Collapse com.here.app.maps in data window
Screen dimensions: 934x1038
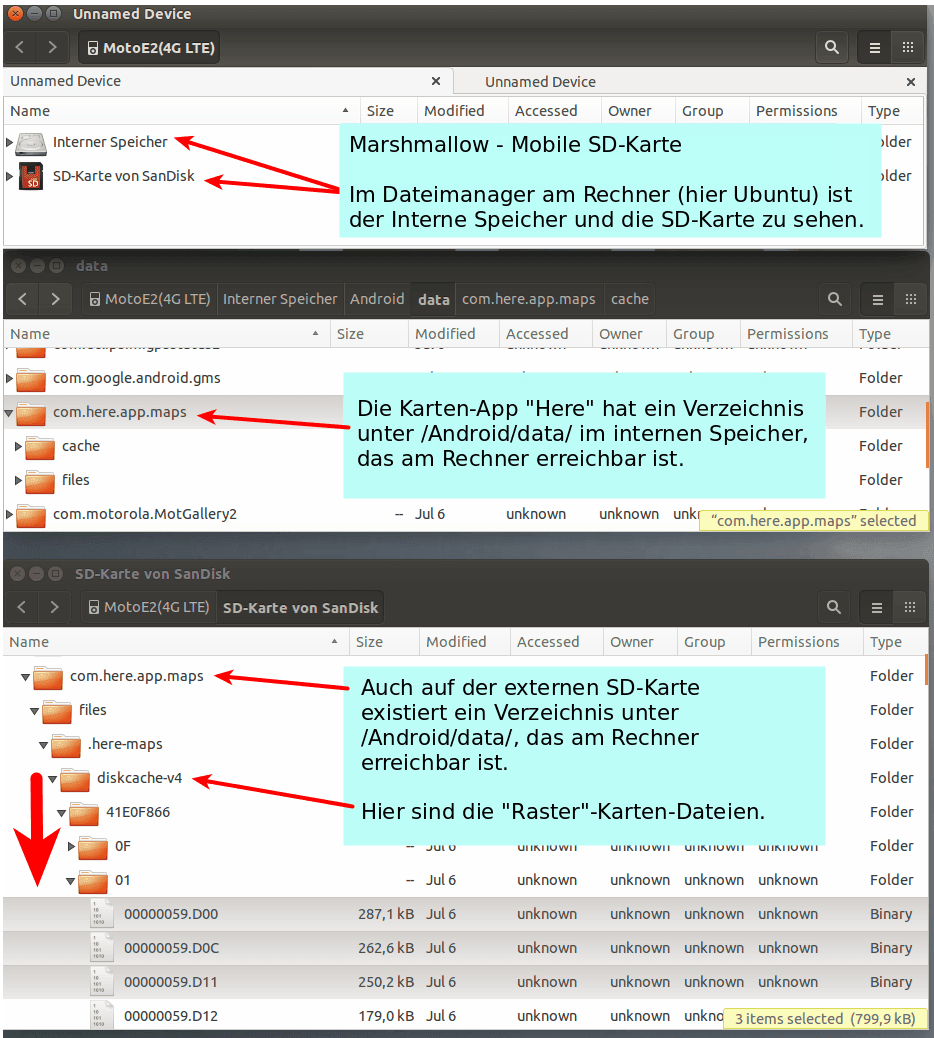point(9,412)
